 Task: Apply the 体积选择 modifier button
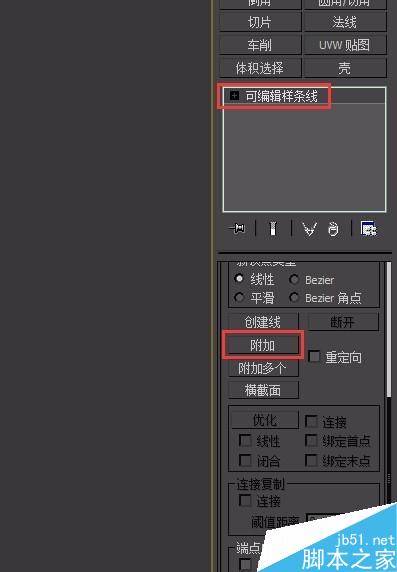(260, 68)
